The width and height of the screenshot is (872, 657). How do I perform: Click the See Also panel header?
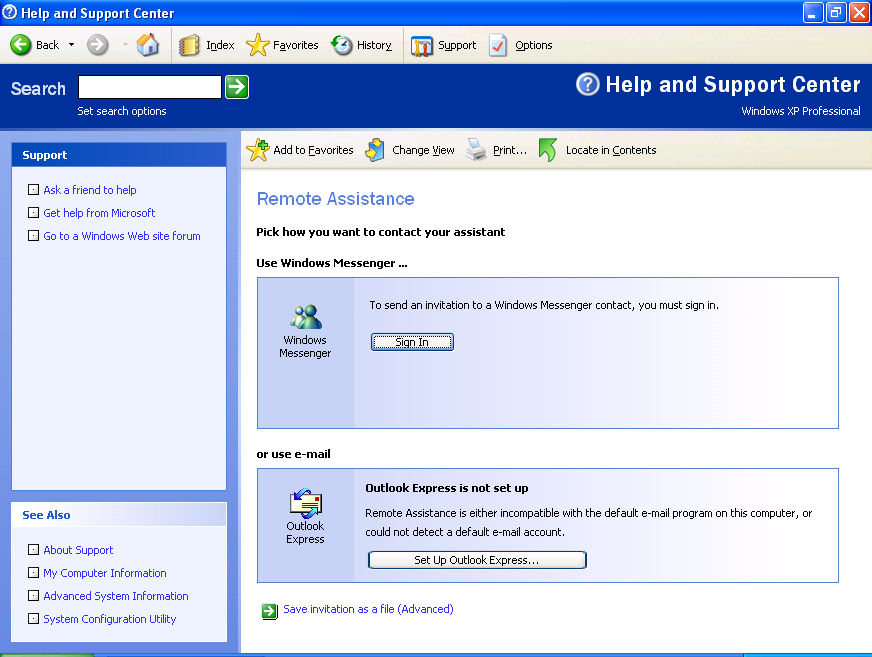[x=119, y=515]
